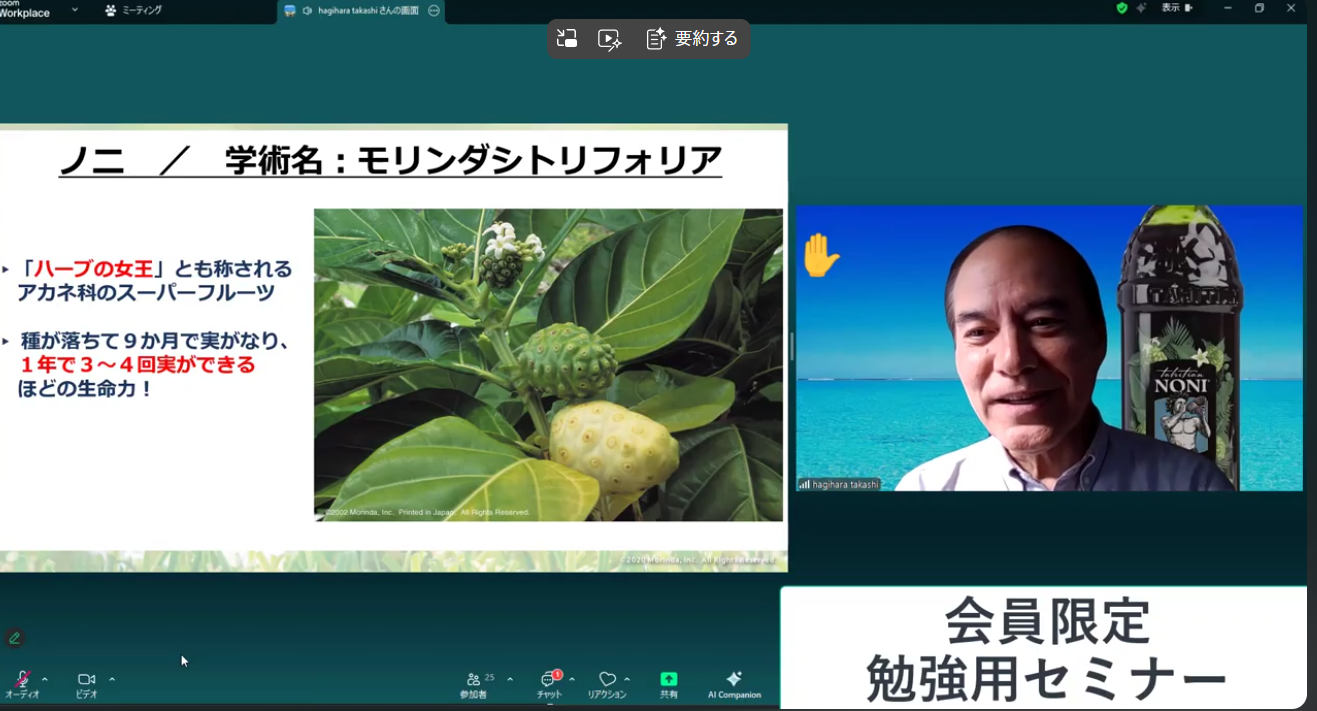This screenshot has width=1317, height=711.
Task: Open AI Companion sparkle icon
Action: click(734, 681)
